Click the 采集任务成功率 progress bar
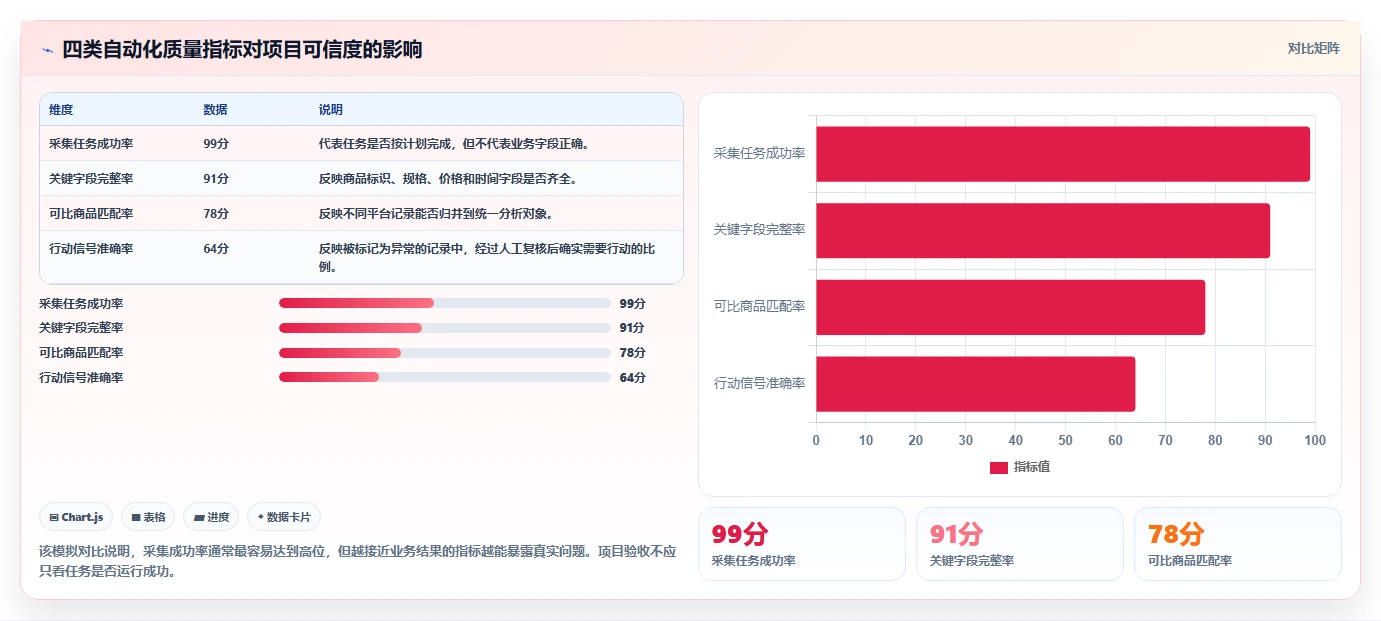Viewport: 1381px width, 621px height. (444, 303)
